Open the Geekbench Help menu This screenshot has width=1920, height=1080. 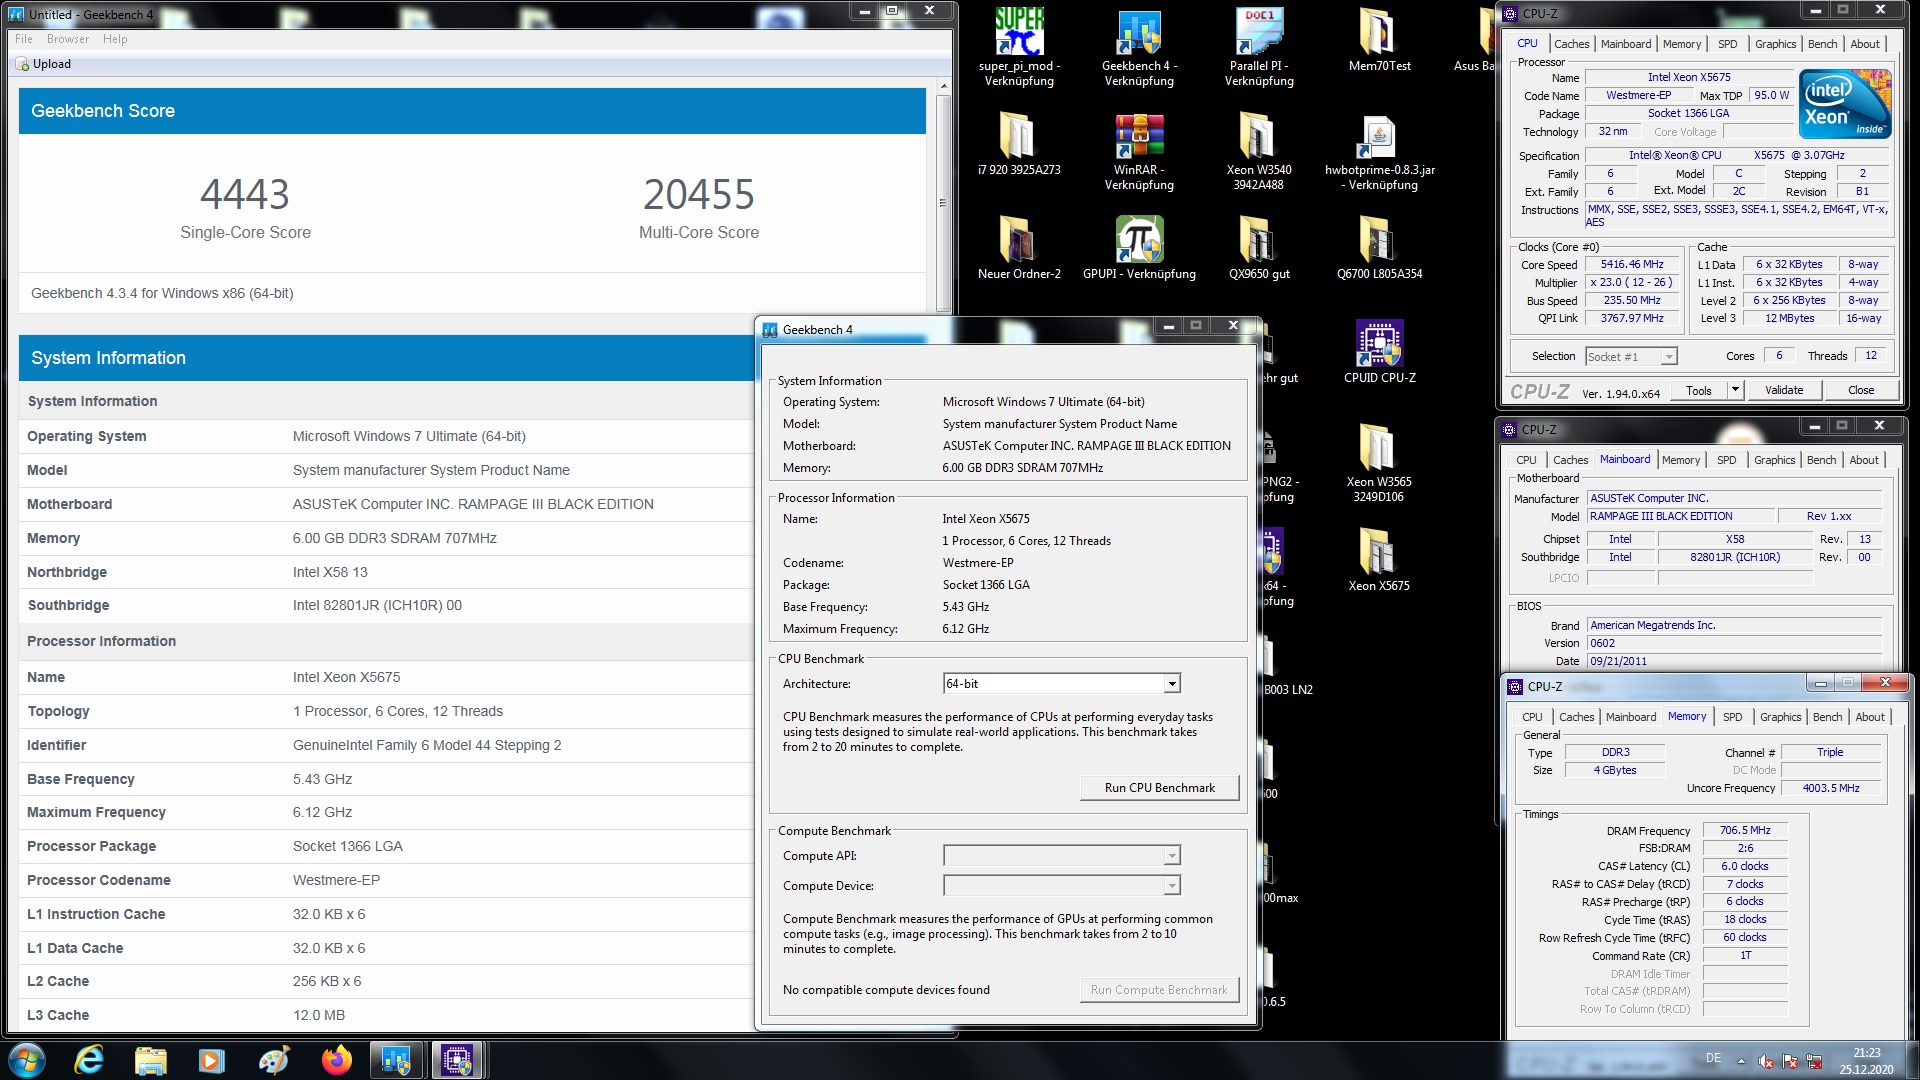[x=115, y=39]
